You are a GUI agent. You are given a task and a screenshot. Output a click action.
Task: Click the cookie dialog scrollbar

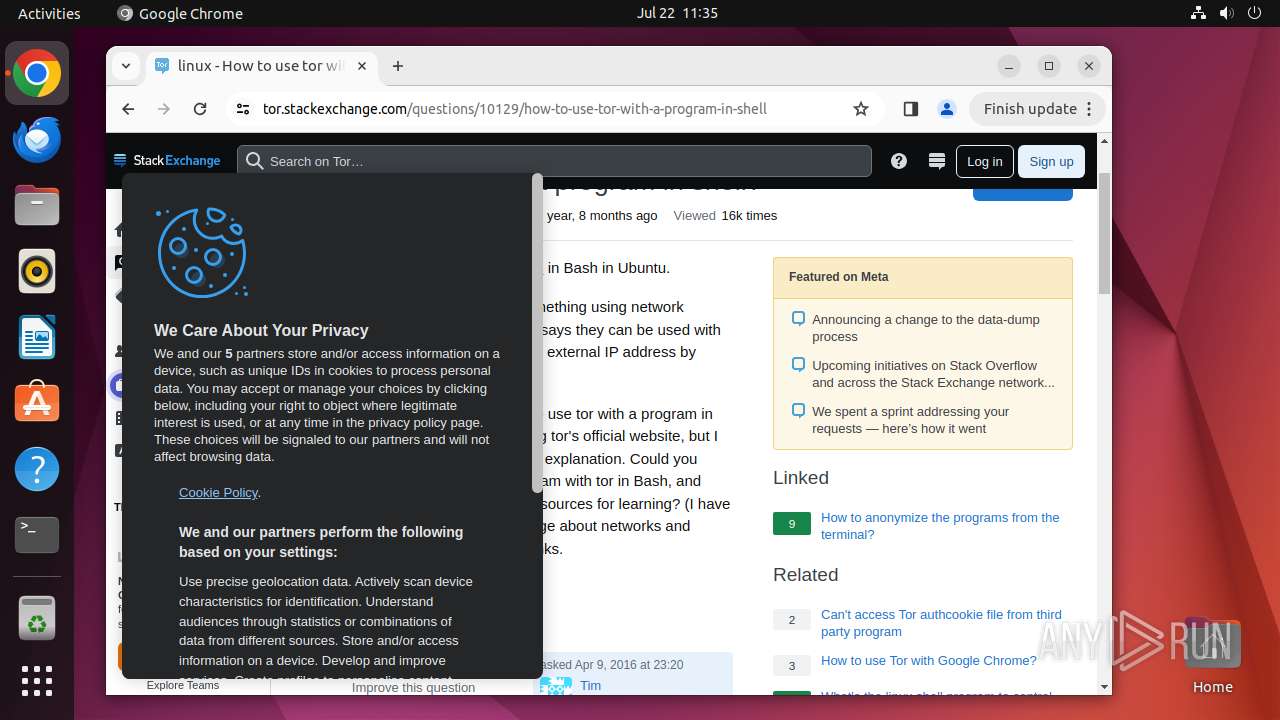coord(538,335)
